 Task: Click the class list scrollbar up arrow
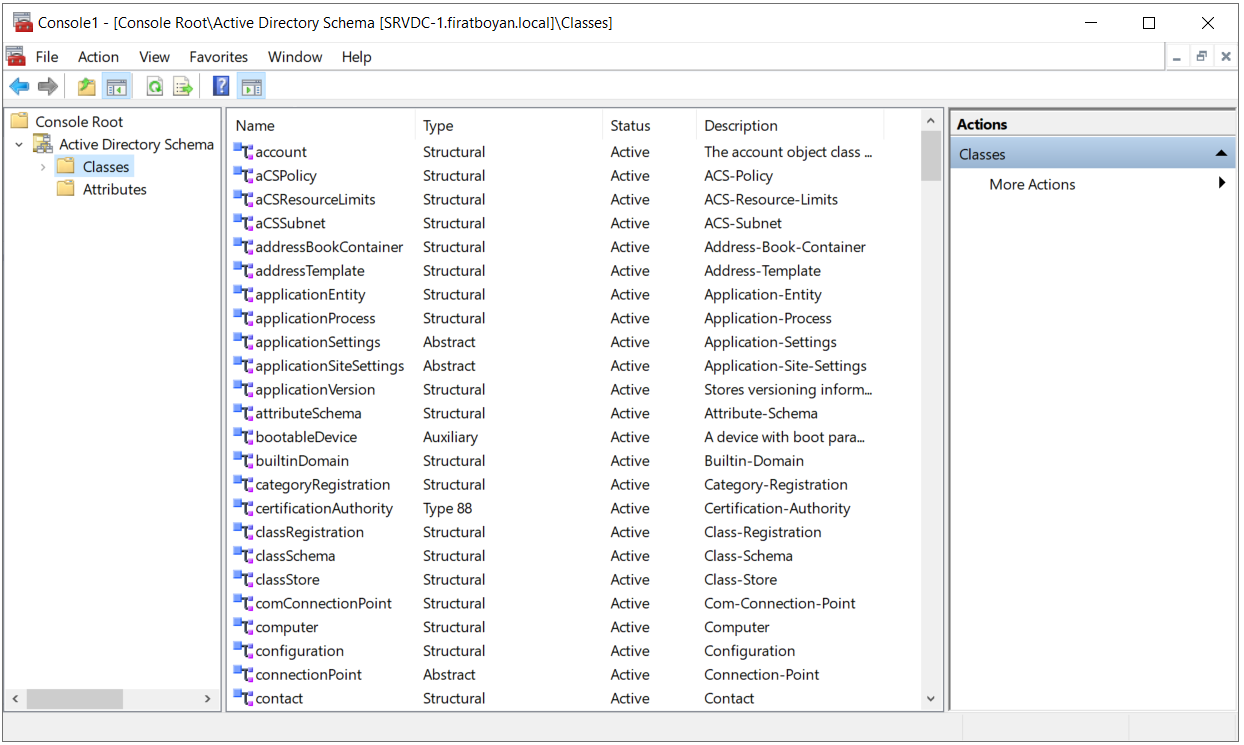click(931, 121)
